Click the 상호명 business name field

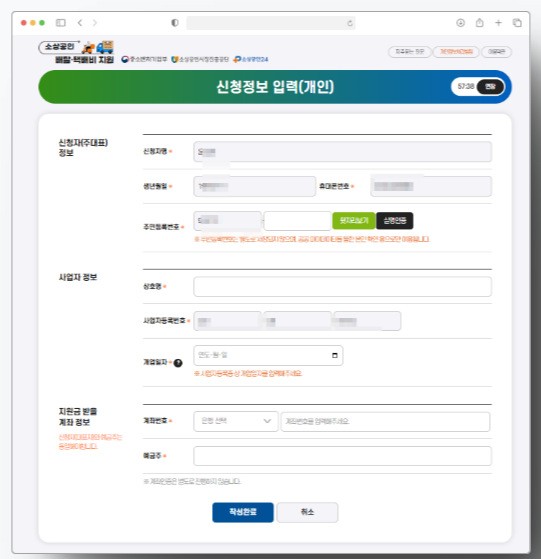pyautogui.click(x=342, y=287)
